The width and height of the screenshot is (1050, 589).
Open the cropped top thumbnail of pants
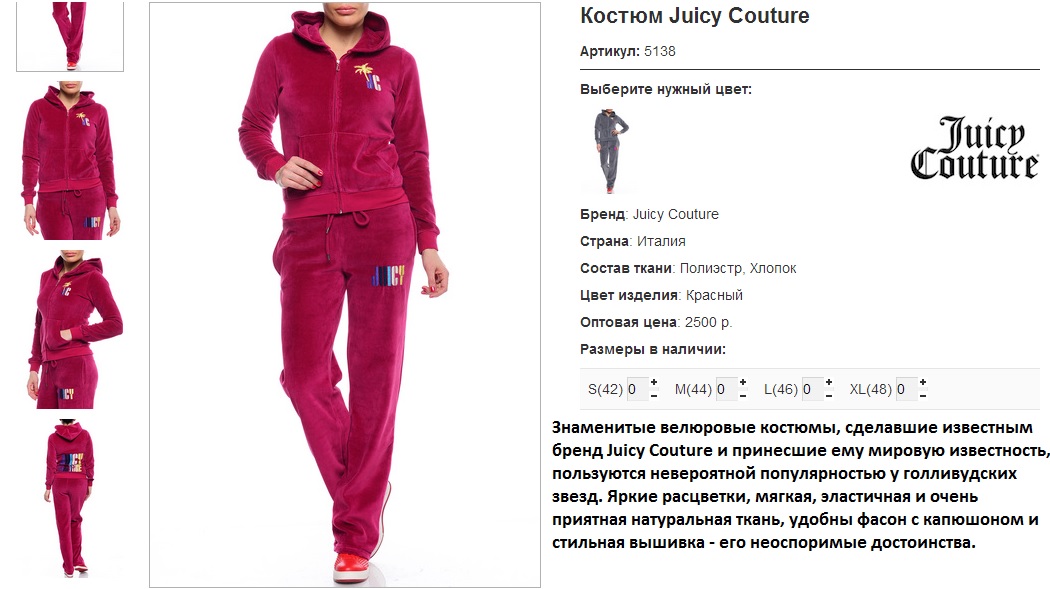click(x=70, y=35)
